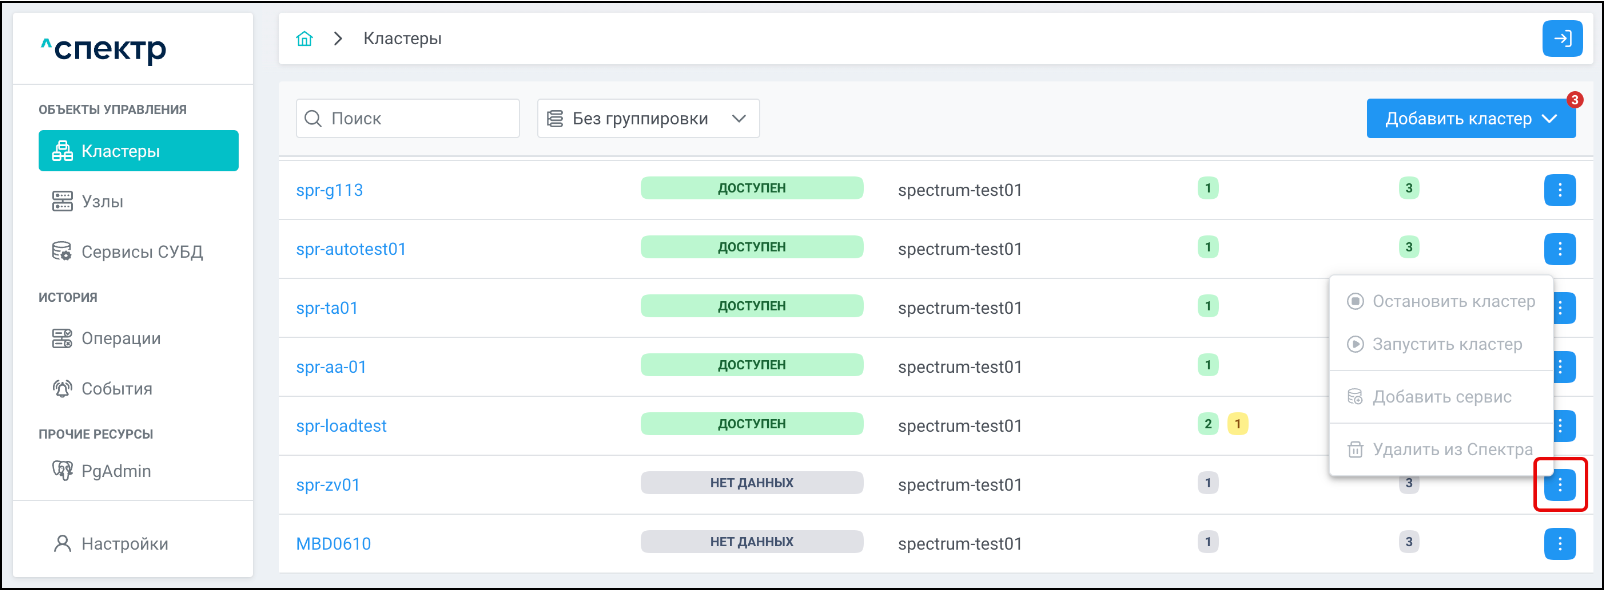Open the spr-ta01 cluster link
The height and width of the screenshot is (590, 1604).
(x=327, y=308)
